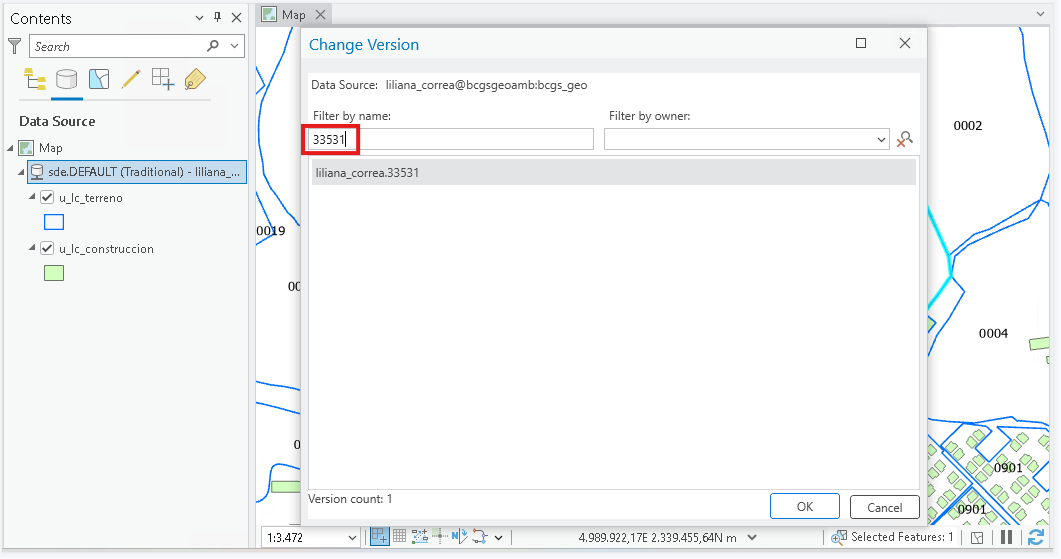1061x559 pixels.
Task: Refresh the map view
Action: (1035, 537)
